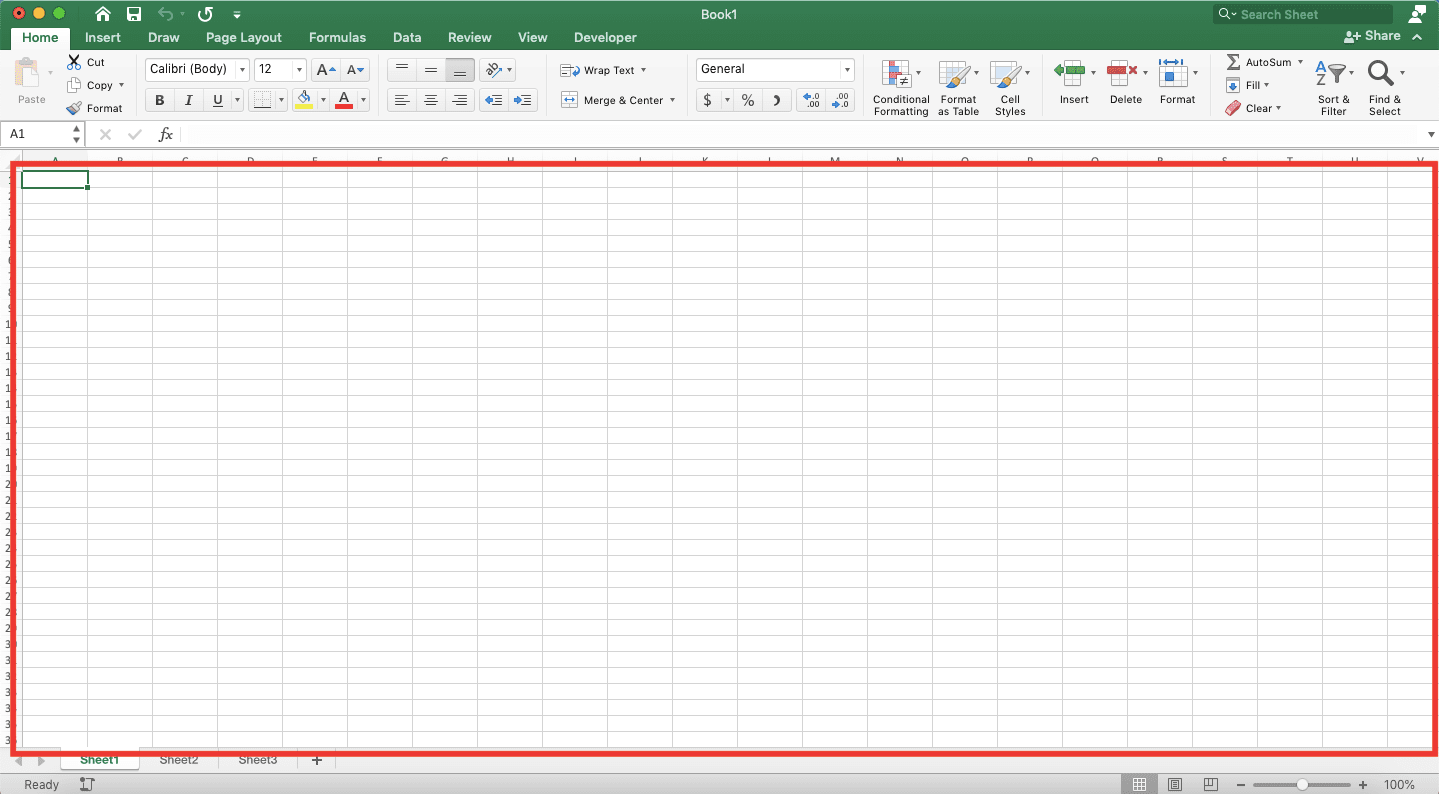
Task: Click the Copy button
Action: point(95,85)
